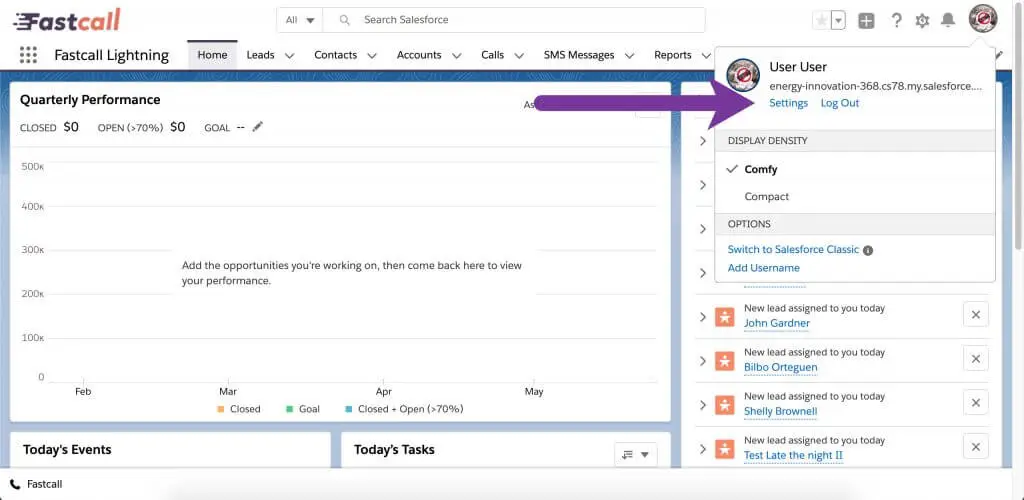The width and height of the screenshot is (1024, 500).
Task: Open the Fastcall utility bar item
Action: [37, 485]
